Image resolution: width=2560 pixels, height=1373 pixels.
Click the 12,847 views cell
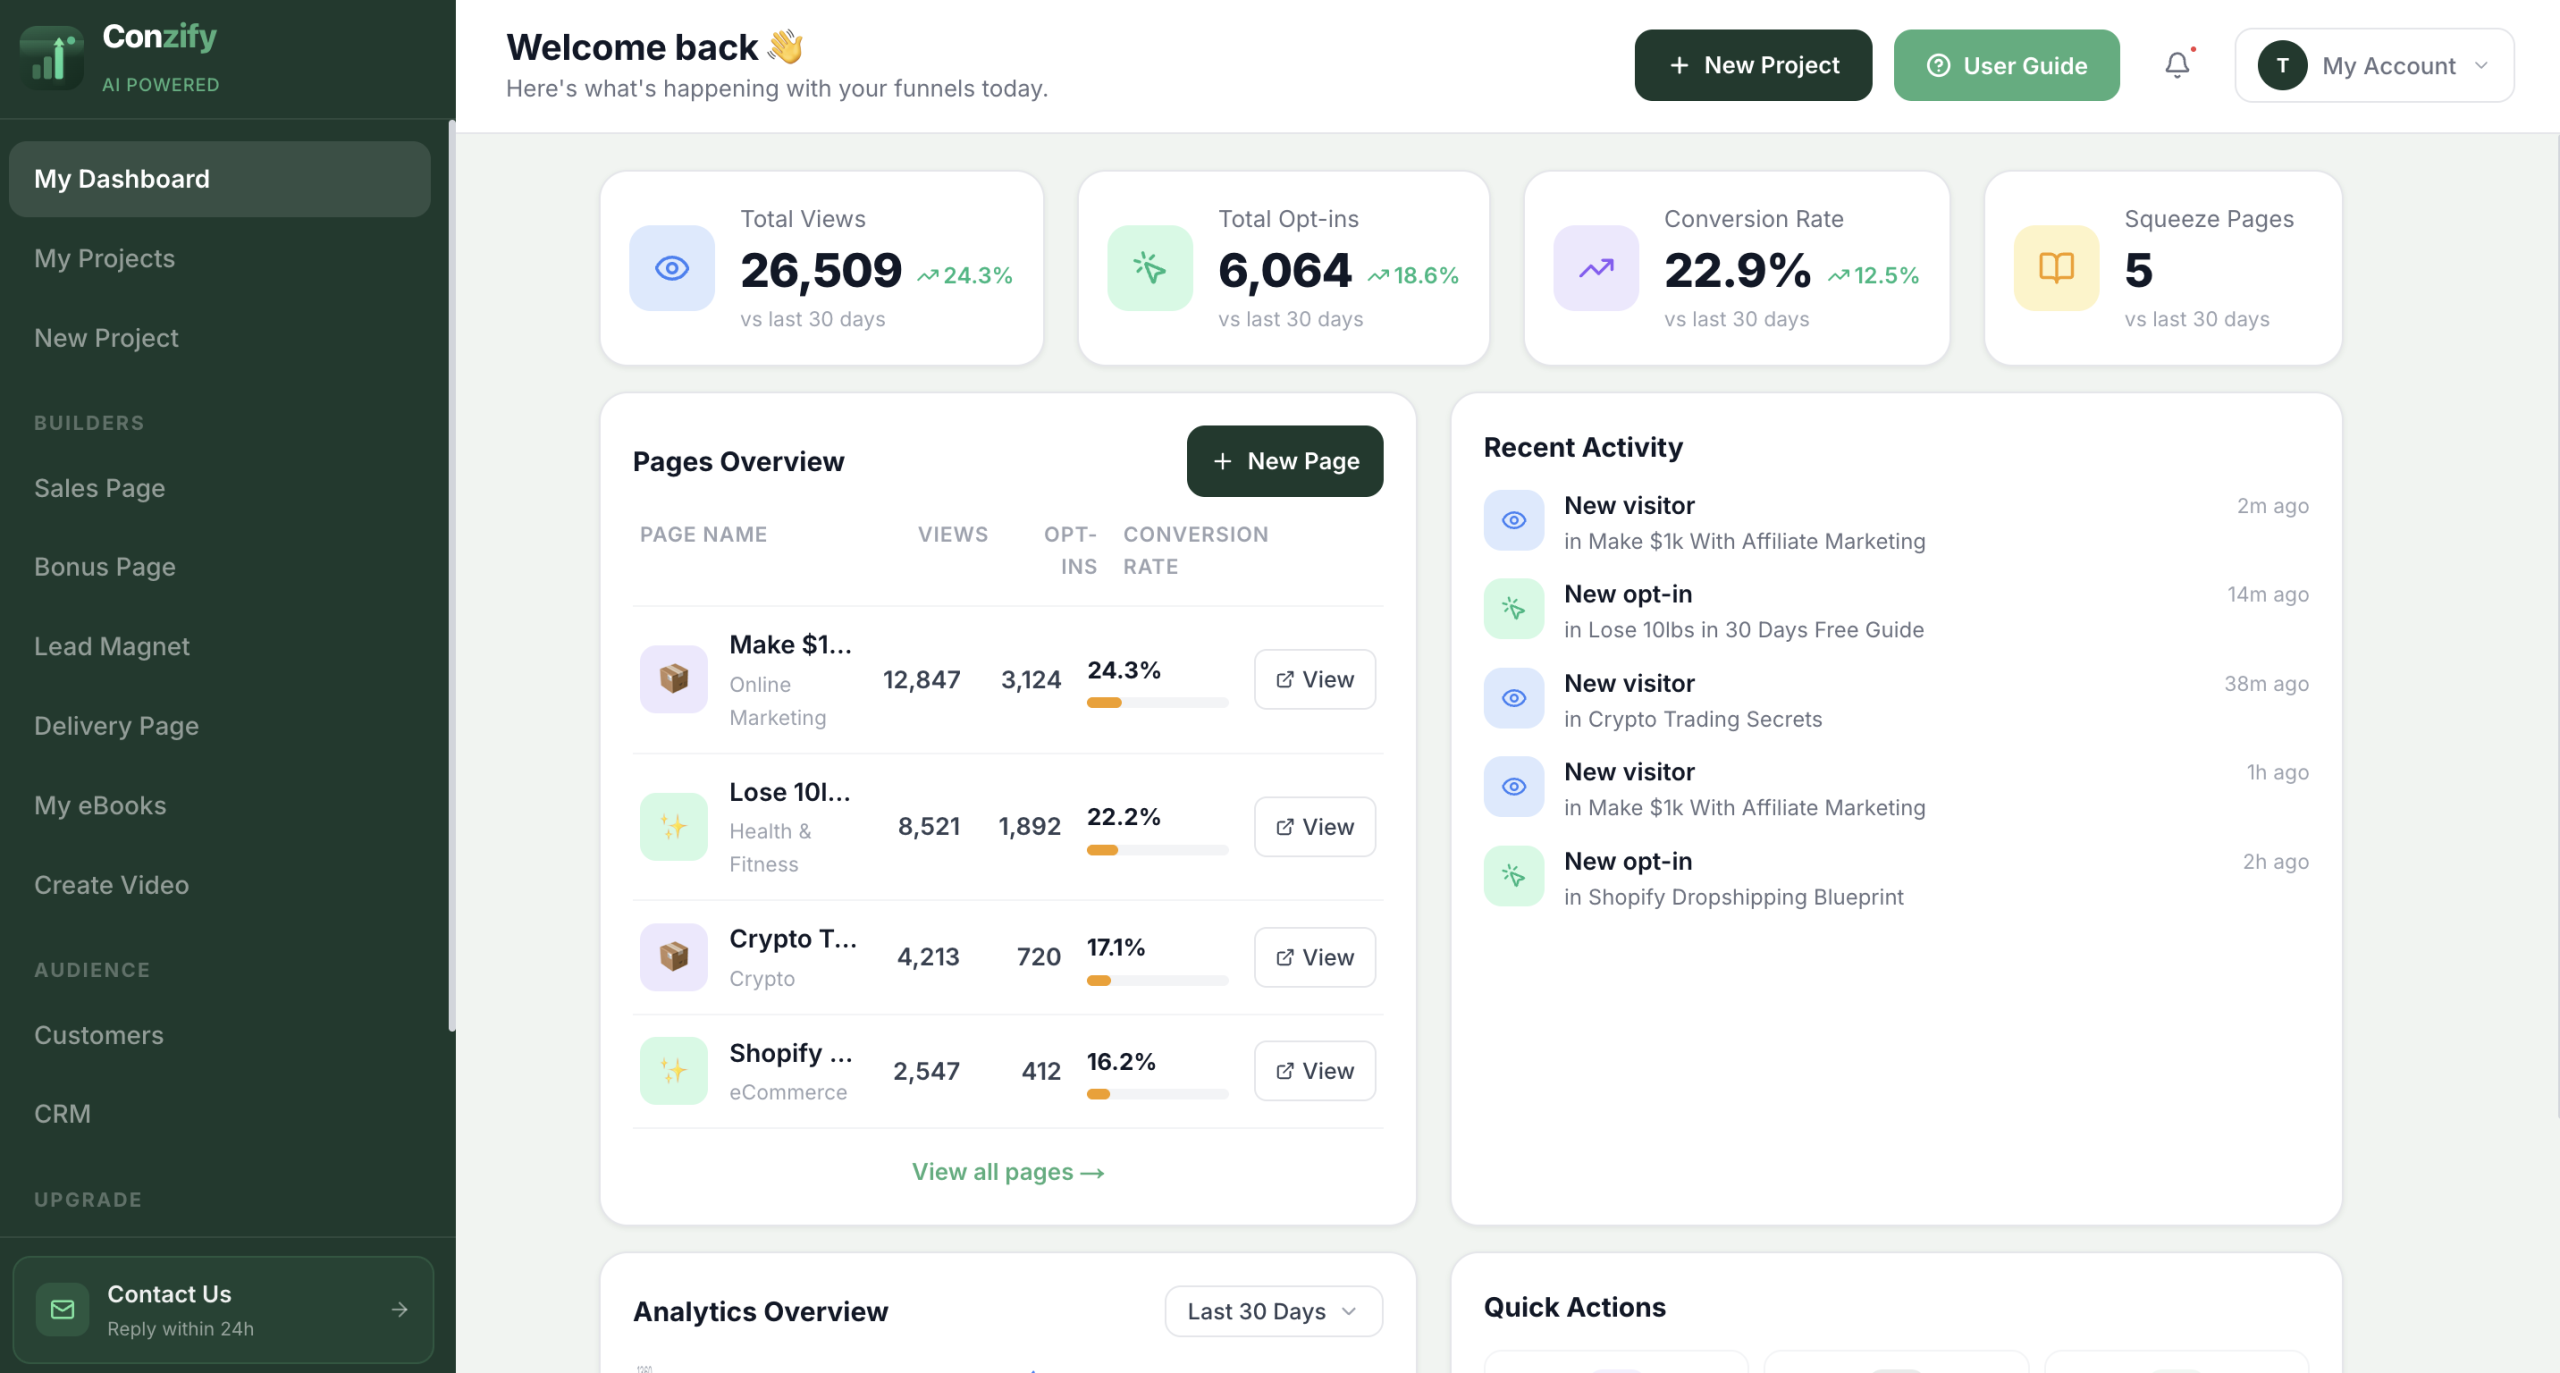(921, 680)
